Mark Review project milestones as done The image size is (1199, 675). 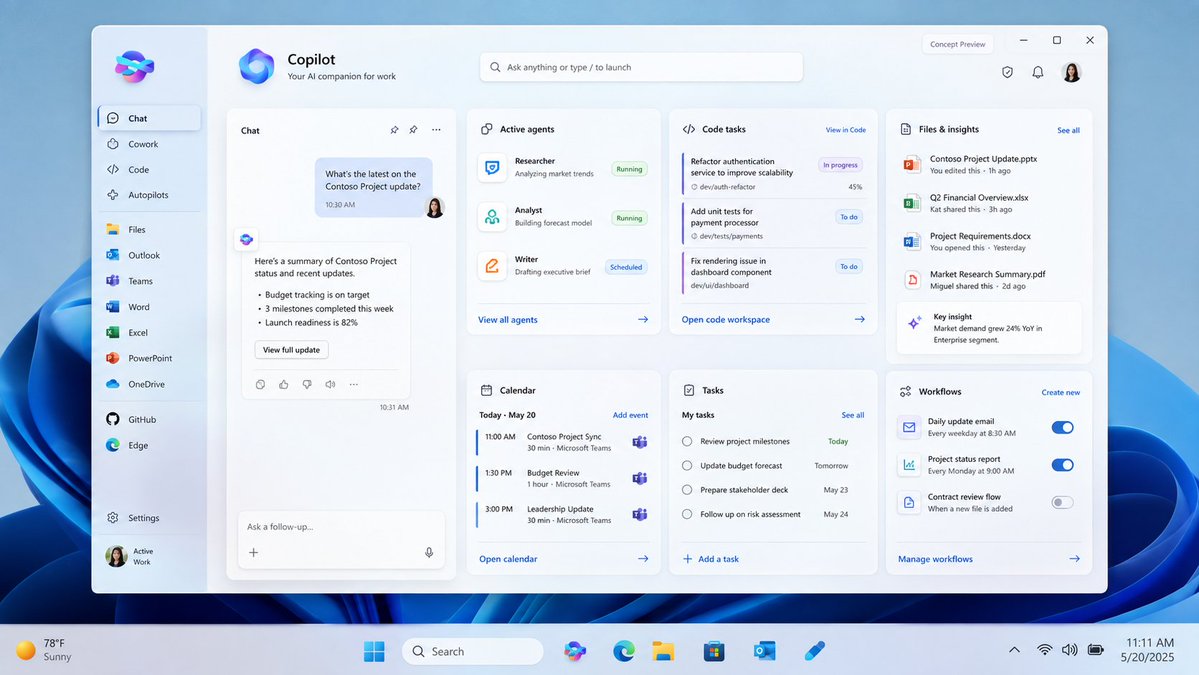pos(687,441)
